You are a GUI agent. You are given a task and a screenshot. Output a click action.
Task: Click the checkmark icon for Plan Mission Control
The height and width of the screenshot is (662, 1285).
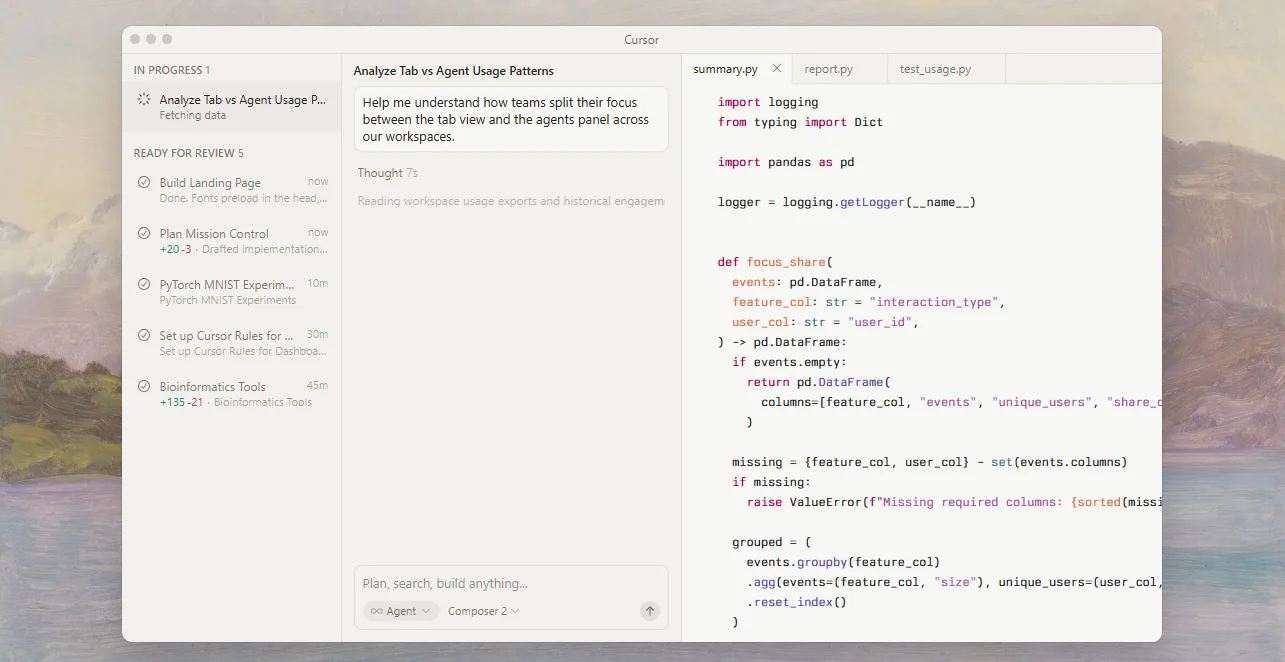pos(144,233)
